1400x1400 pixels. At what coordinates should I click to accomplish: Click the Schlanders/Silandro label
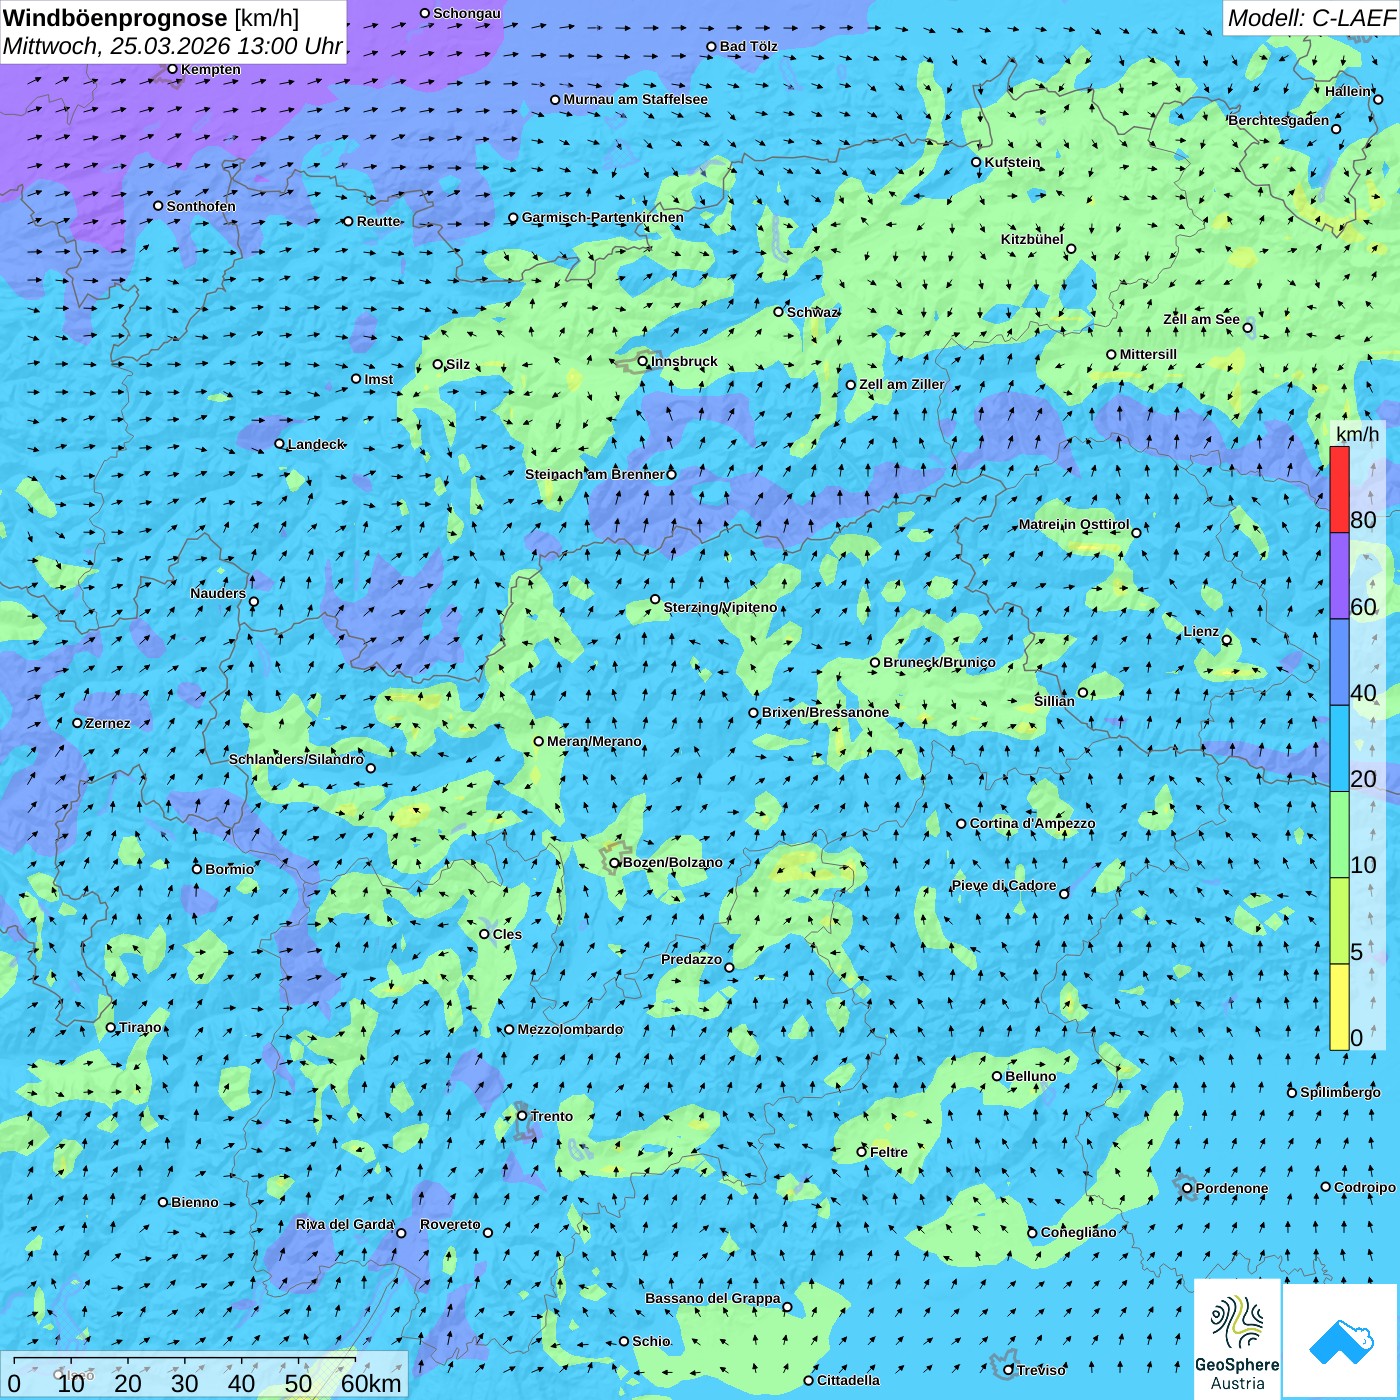click(296, 759)
